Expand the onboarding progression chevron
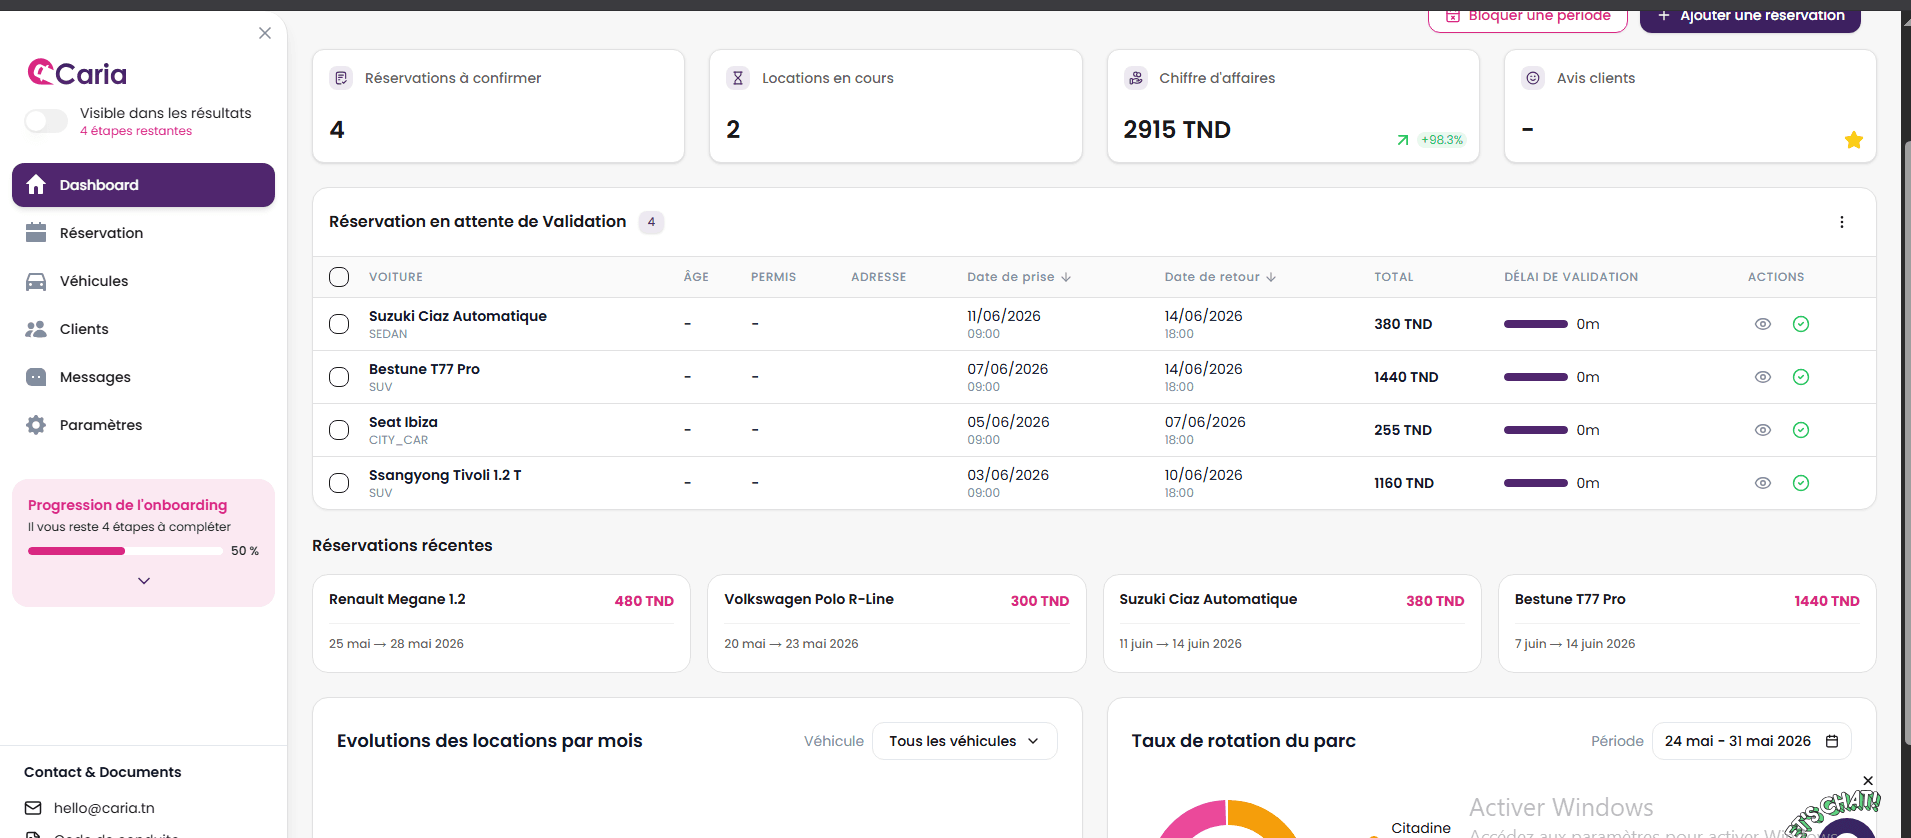This screenshot has height=838, width=1911. coord(144,581)
